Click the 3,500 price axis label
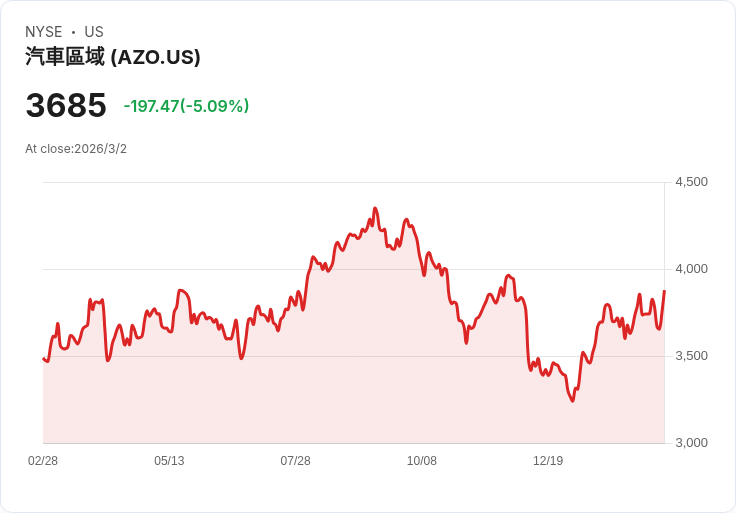 pos(691,356)
